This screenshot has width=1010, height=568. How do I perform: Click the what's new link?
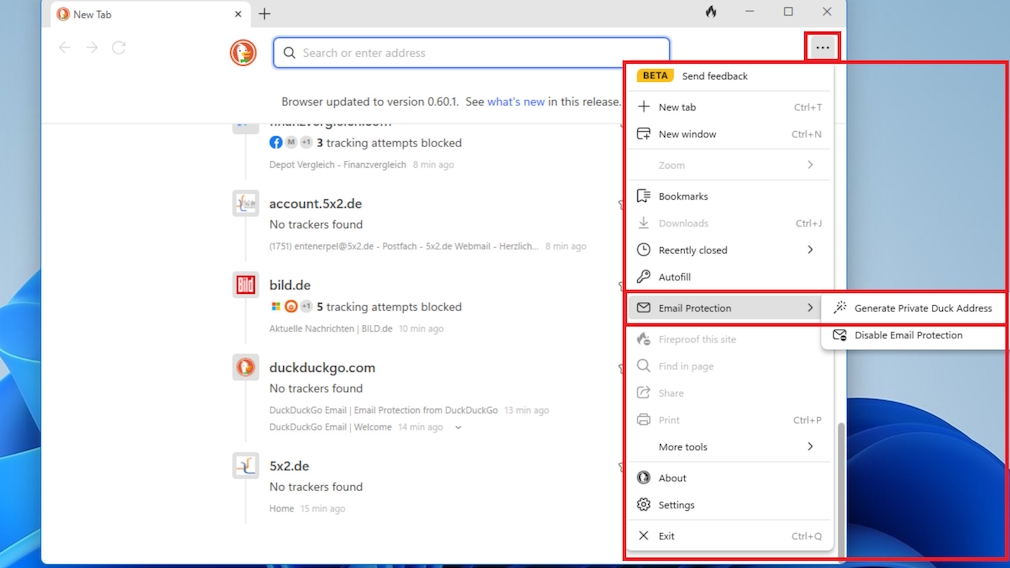[516, 102]
